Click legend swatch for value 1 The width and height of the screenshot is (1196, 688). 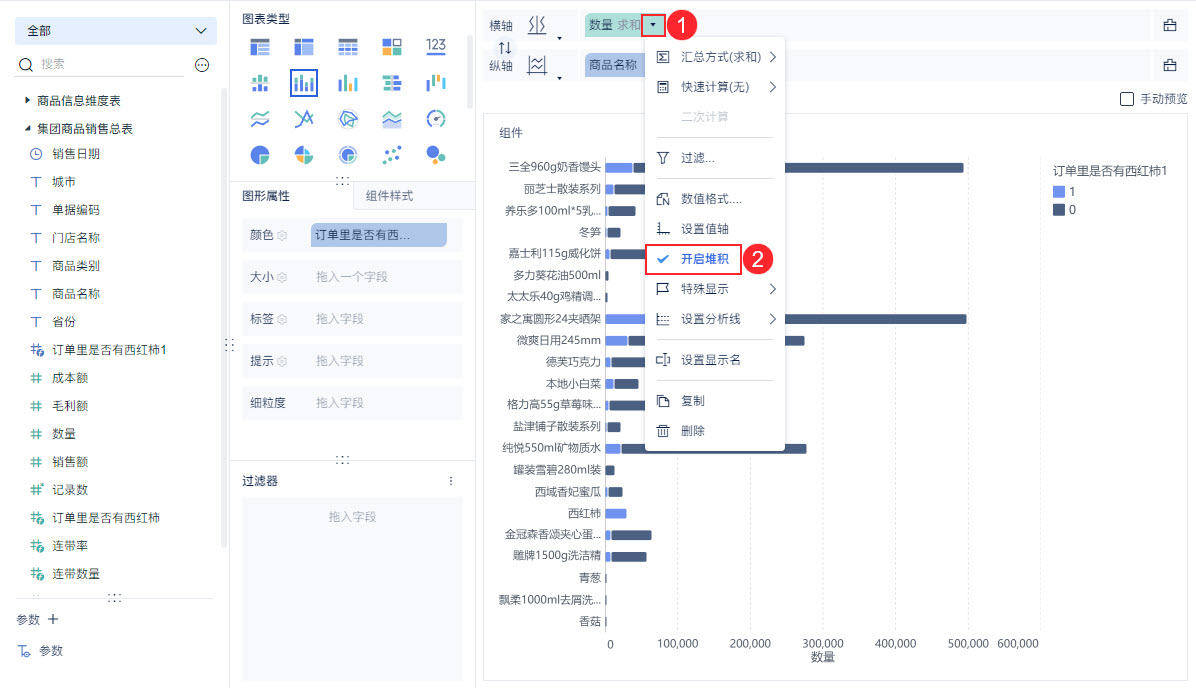point(1059,191)
